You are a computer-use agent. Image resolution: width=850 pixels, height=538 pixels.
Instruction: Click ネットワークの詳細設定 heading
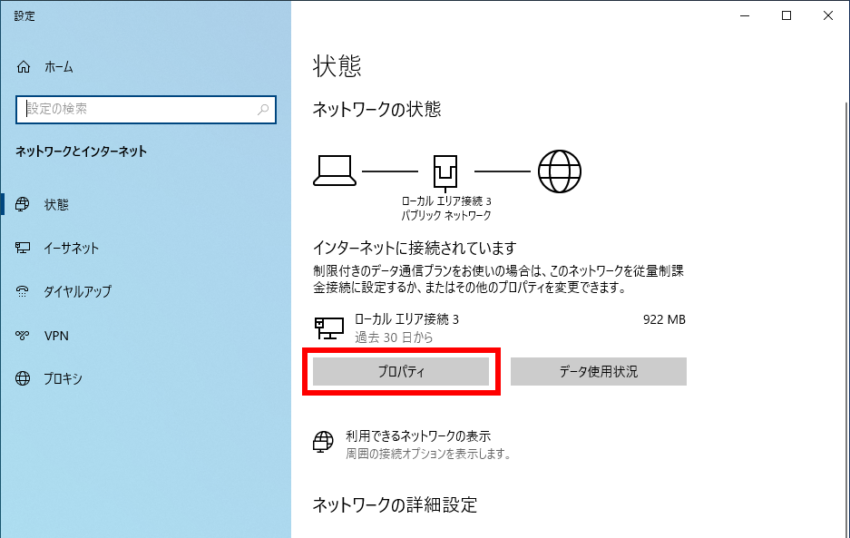[395, 505]
